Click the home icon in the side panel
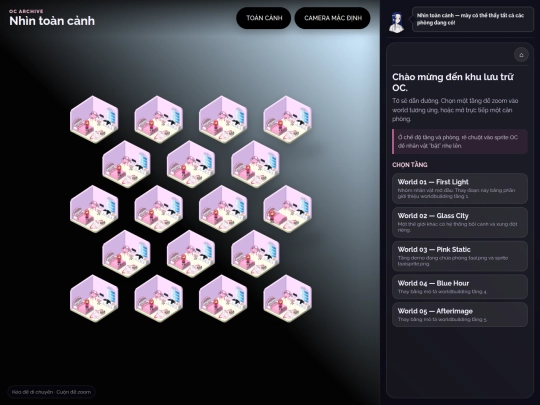This screenshot has height=405, width=540. tap(521, 55)
